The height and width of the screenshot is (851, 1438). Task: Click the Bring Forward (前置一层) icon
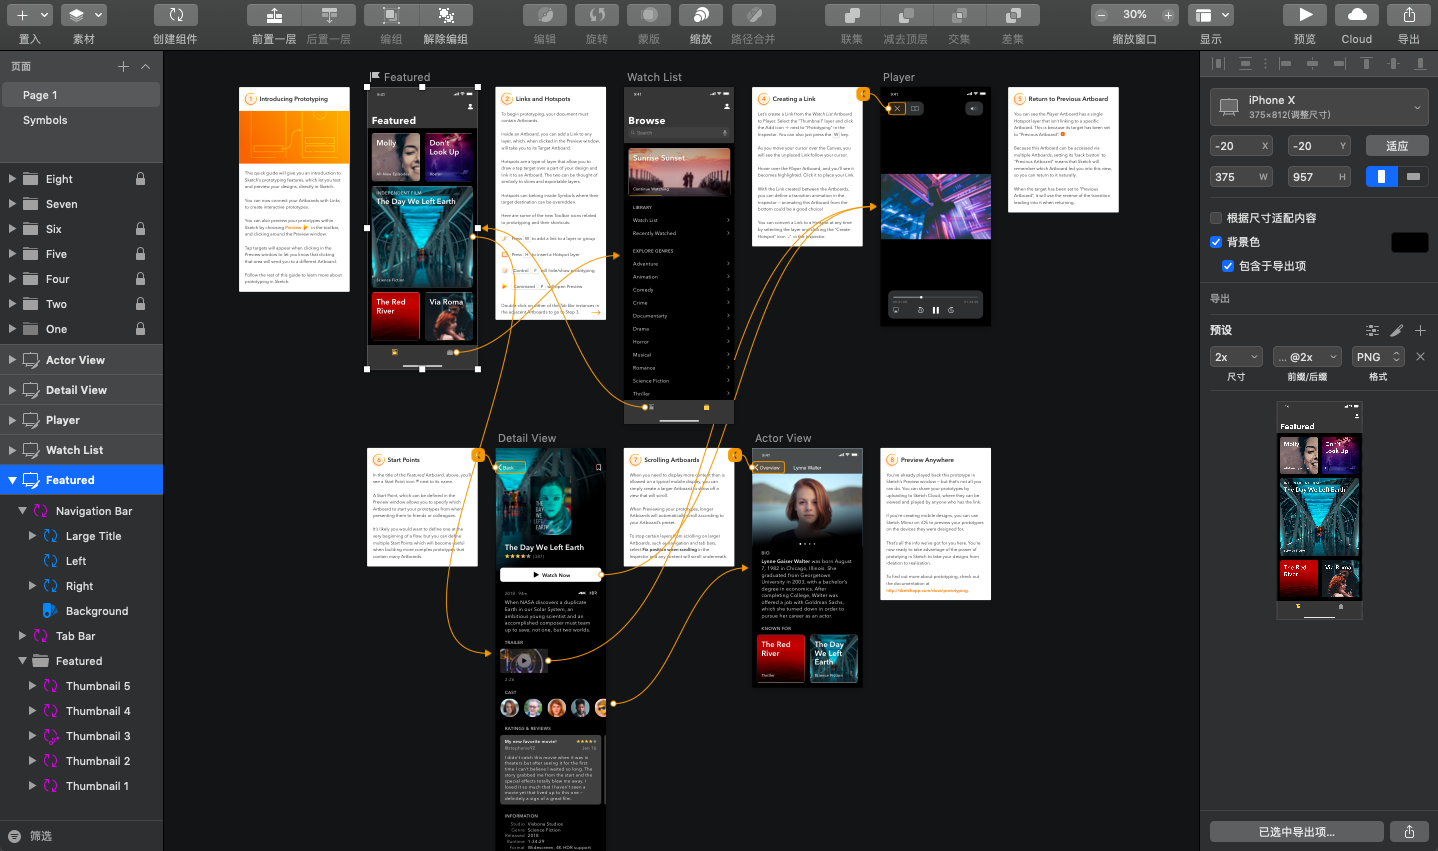coord(273,16)
